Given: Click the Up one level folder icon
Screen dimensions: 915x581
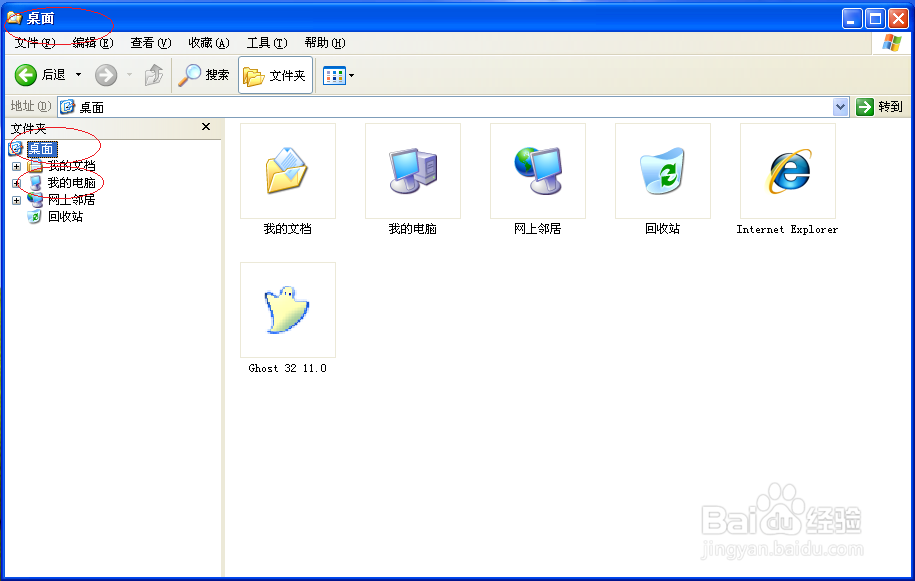Looking at the screenshot, I should (154, 75).
